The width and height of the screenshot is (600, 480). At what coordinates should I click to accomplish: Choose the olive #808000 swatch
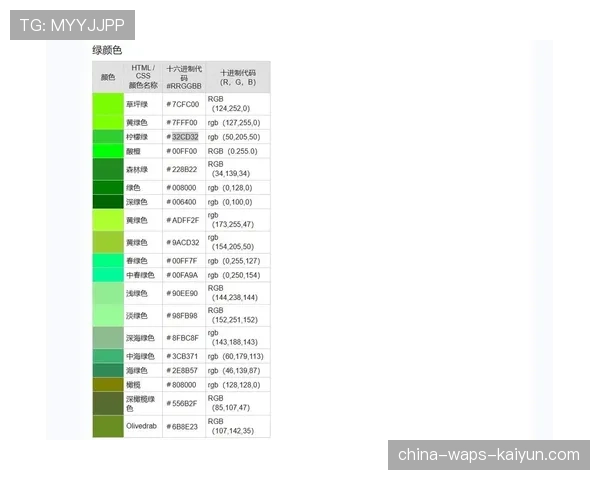click(108, 385)
